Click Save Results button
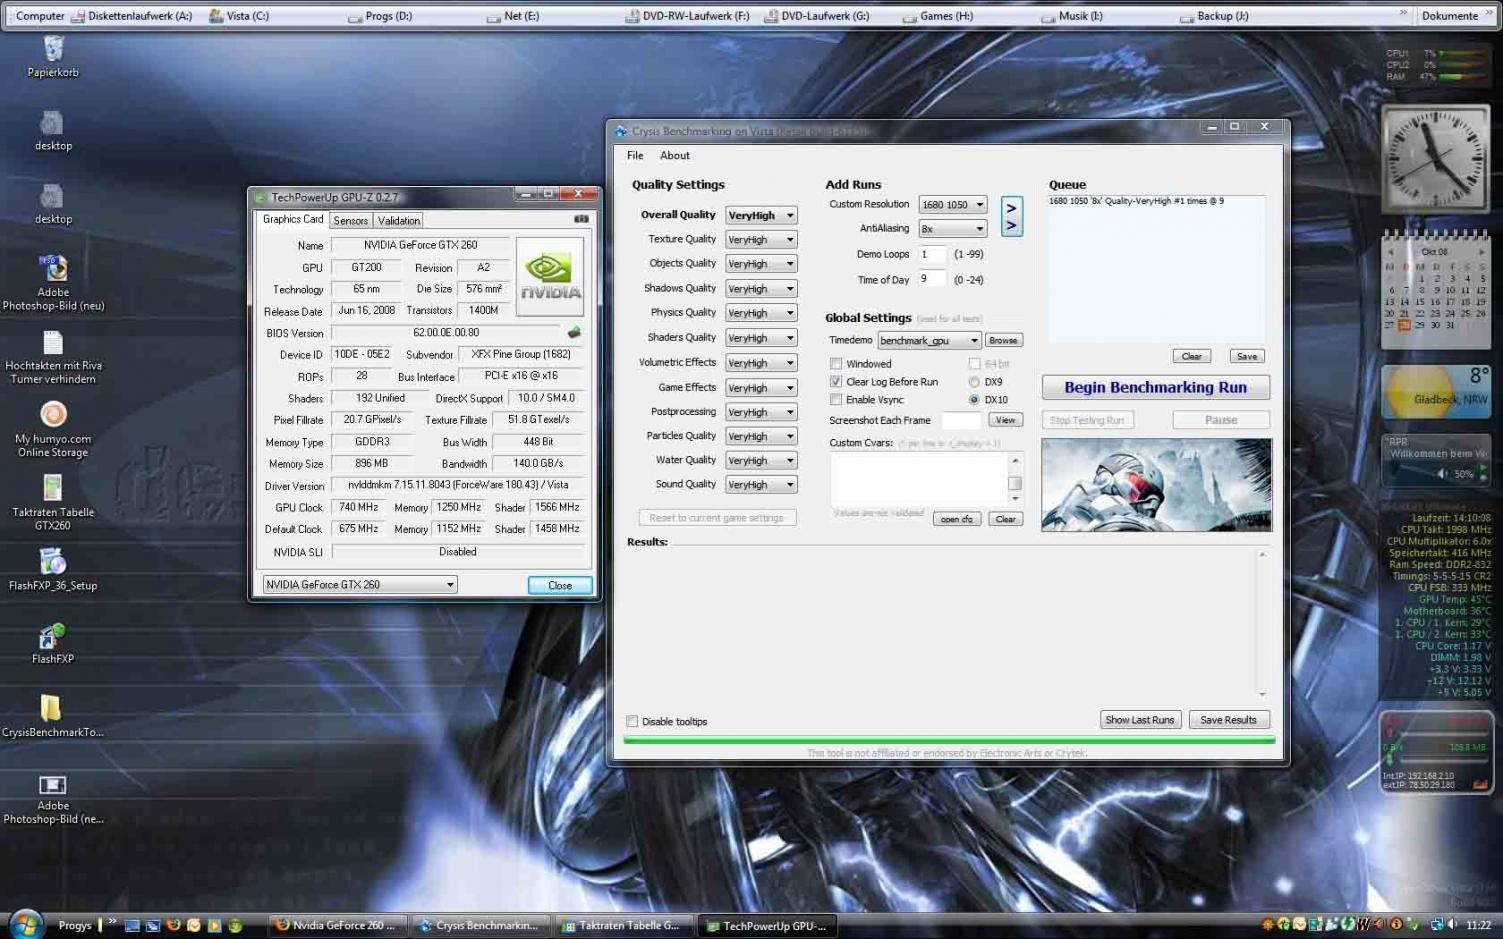Image resolution: width=1503 pixels, height=939 pixels. (1229, 720)
